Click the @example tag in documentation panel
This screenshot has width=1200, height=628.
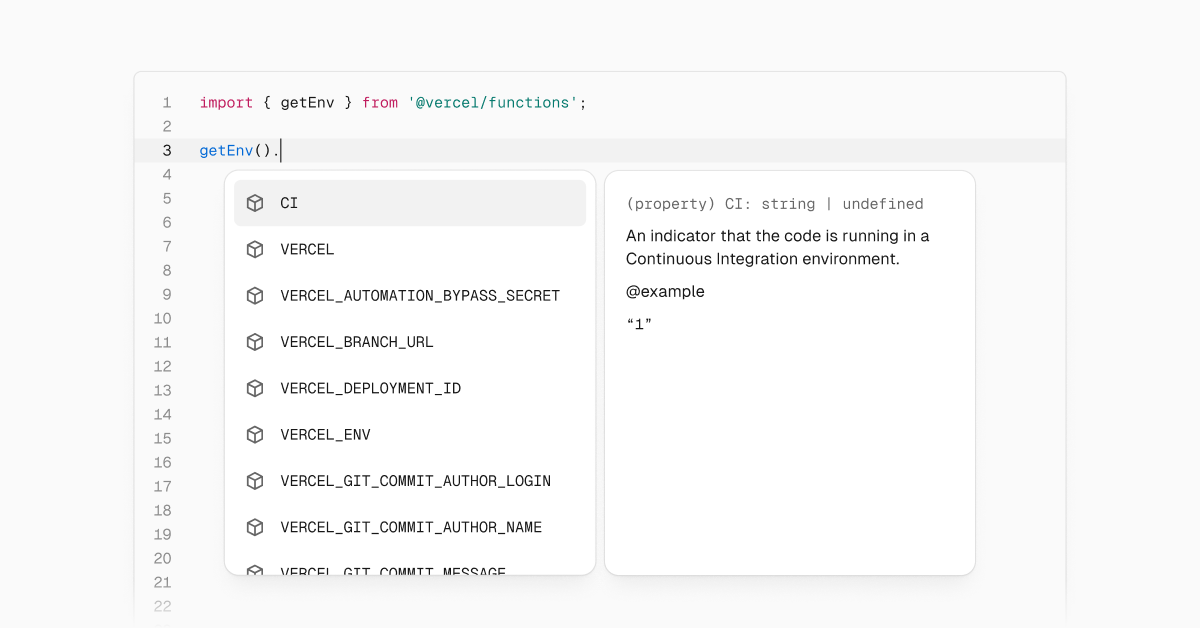click(x=666, y=291)
